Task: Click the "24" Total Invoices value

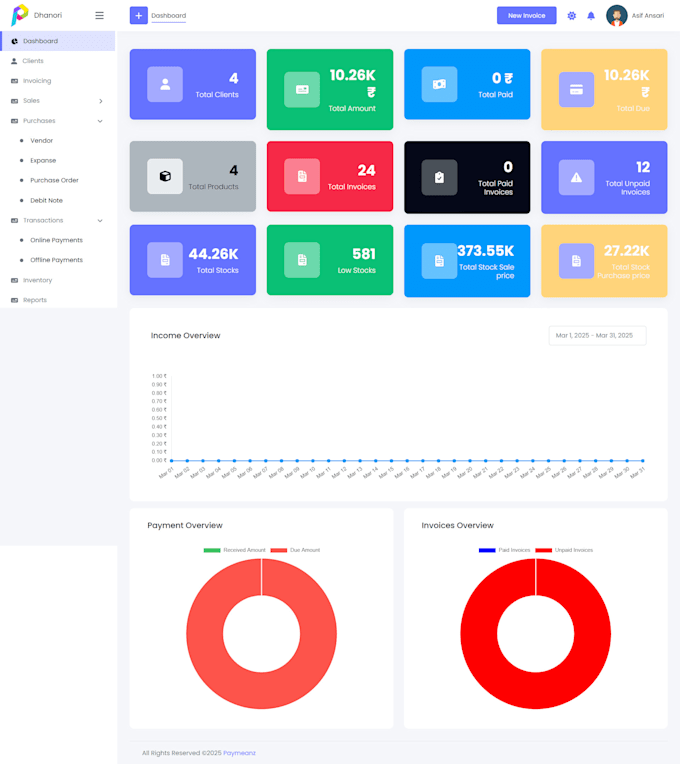Action: click(x=366, y=171)
